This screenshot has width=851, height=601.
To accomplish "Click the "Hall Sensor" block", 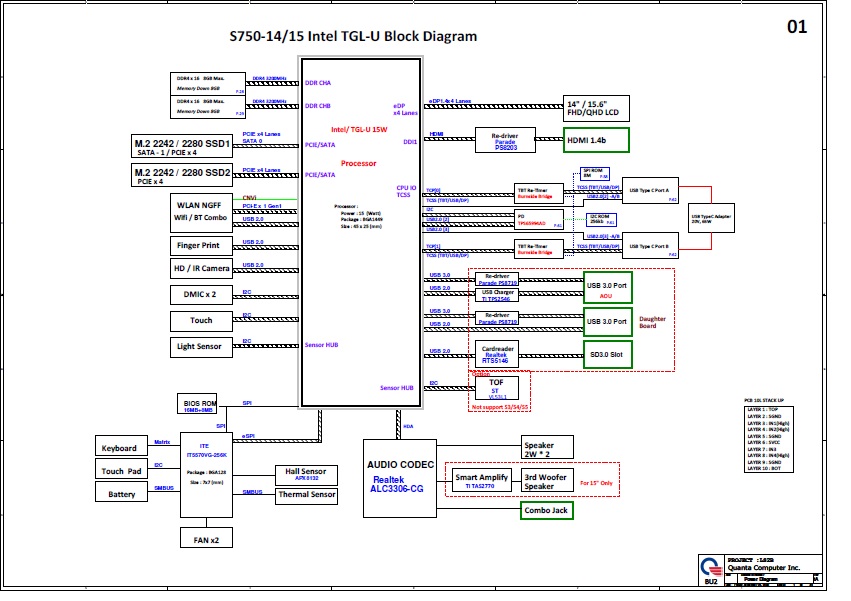I will coord(306,475).
